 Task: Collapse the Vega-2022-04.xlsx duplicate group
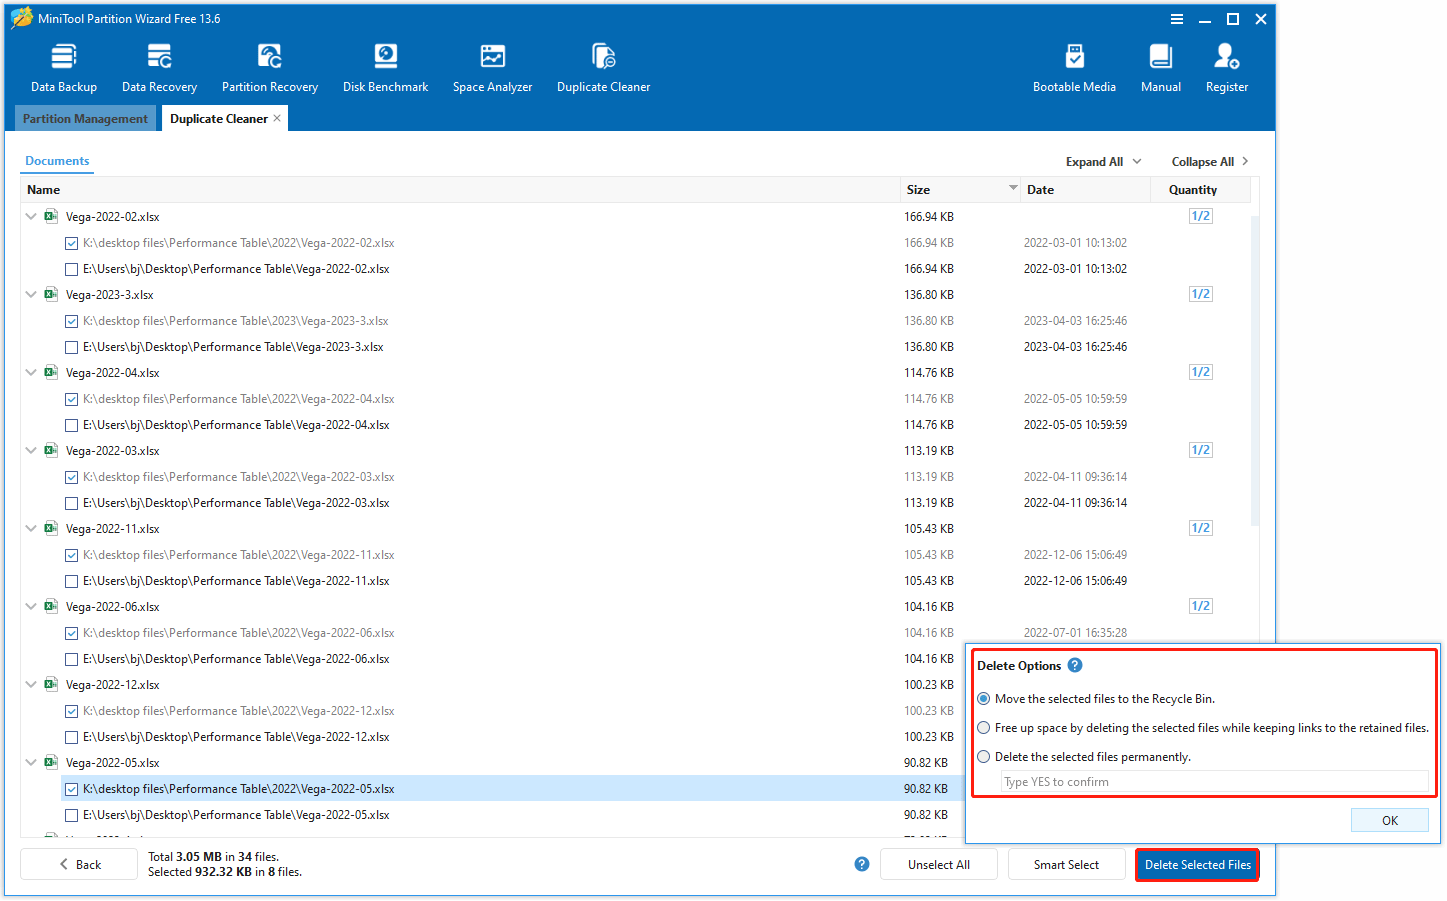[x=30, y=371]
